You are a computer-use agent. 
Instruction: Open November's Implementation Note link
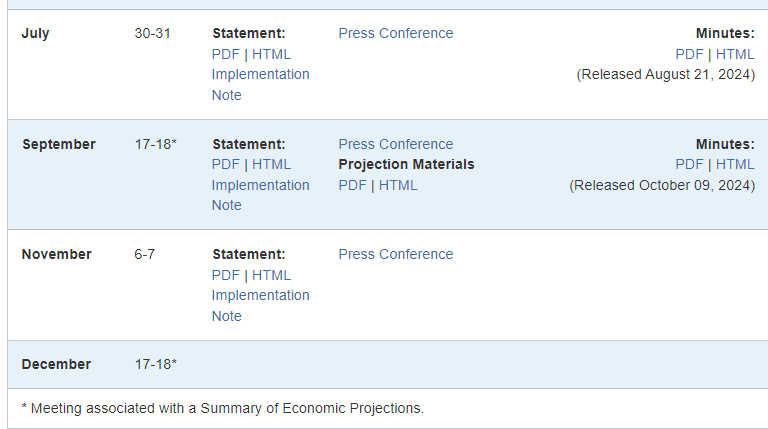tap(261, 306)
